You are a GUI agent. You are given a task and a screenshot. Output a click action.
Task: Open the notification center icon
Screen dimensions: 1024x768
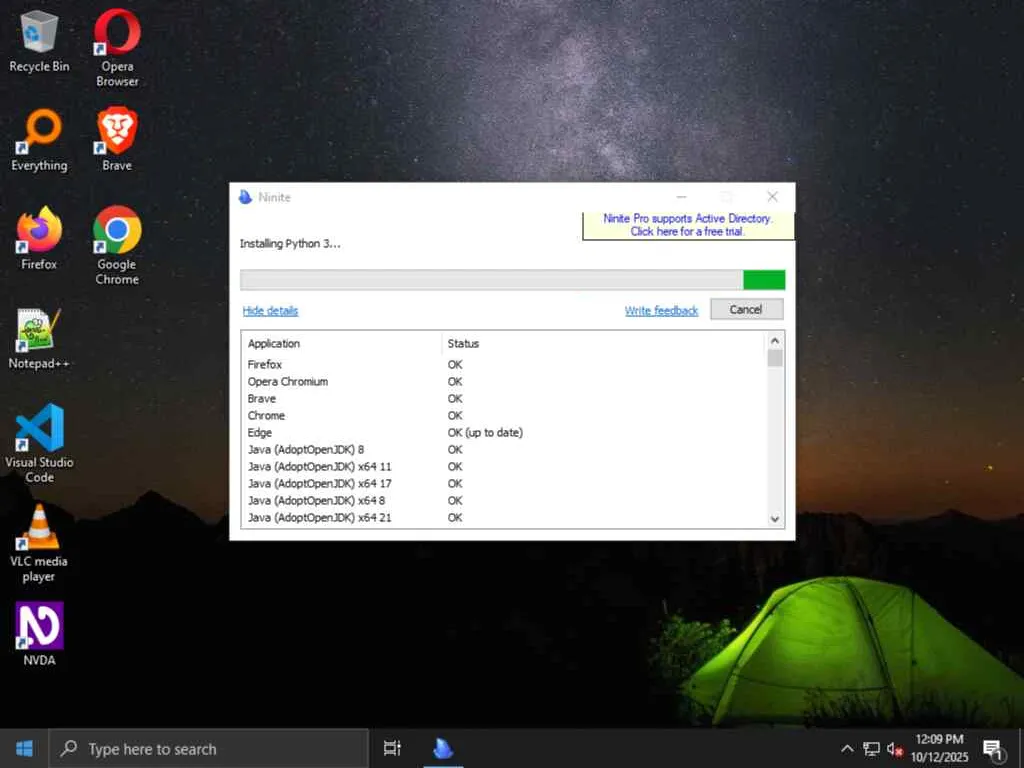coord(993,749)
